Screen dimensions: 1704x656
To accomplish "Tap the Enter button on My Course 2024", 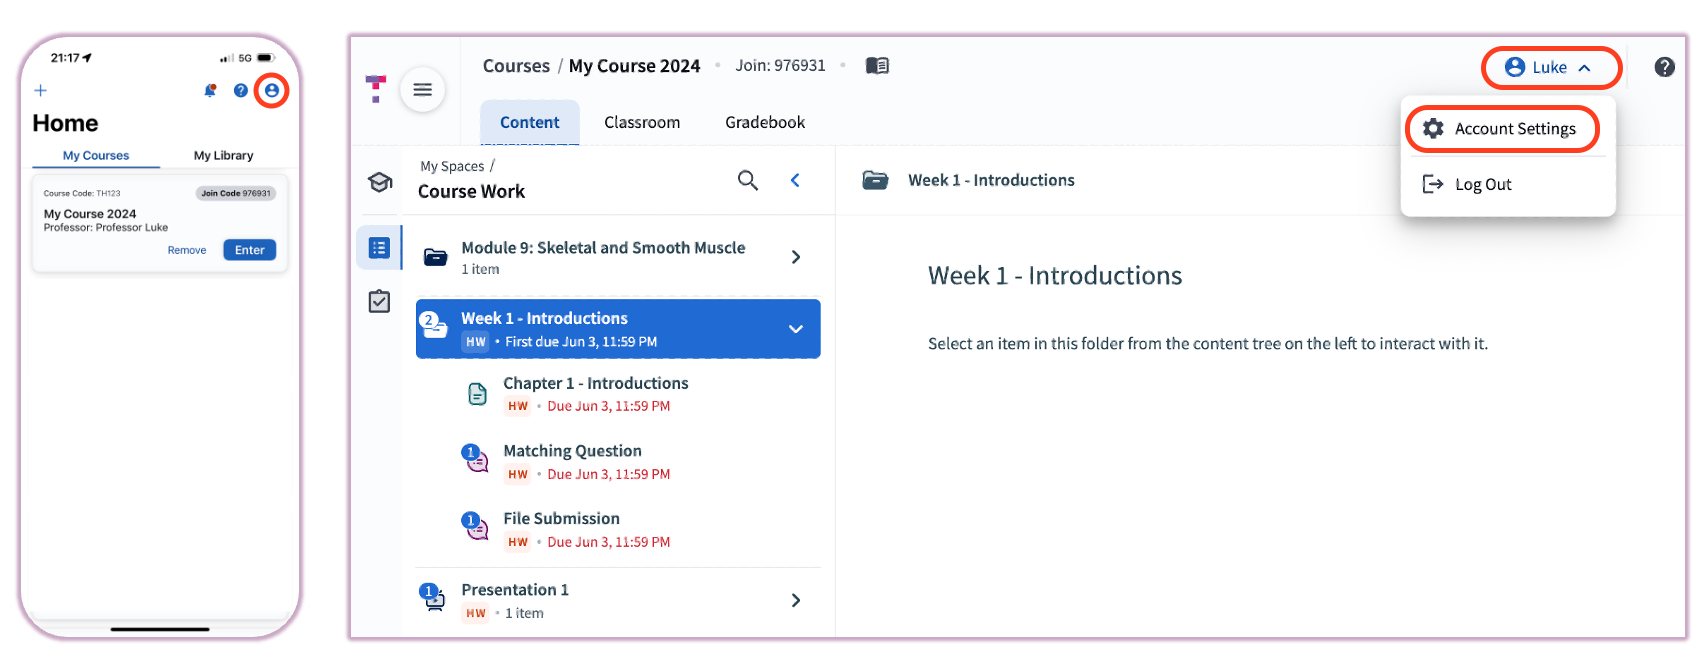I will point(249,250).
